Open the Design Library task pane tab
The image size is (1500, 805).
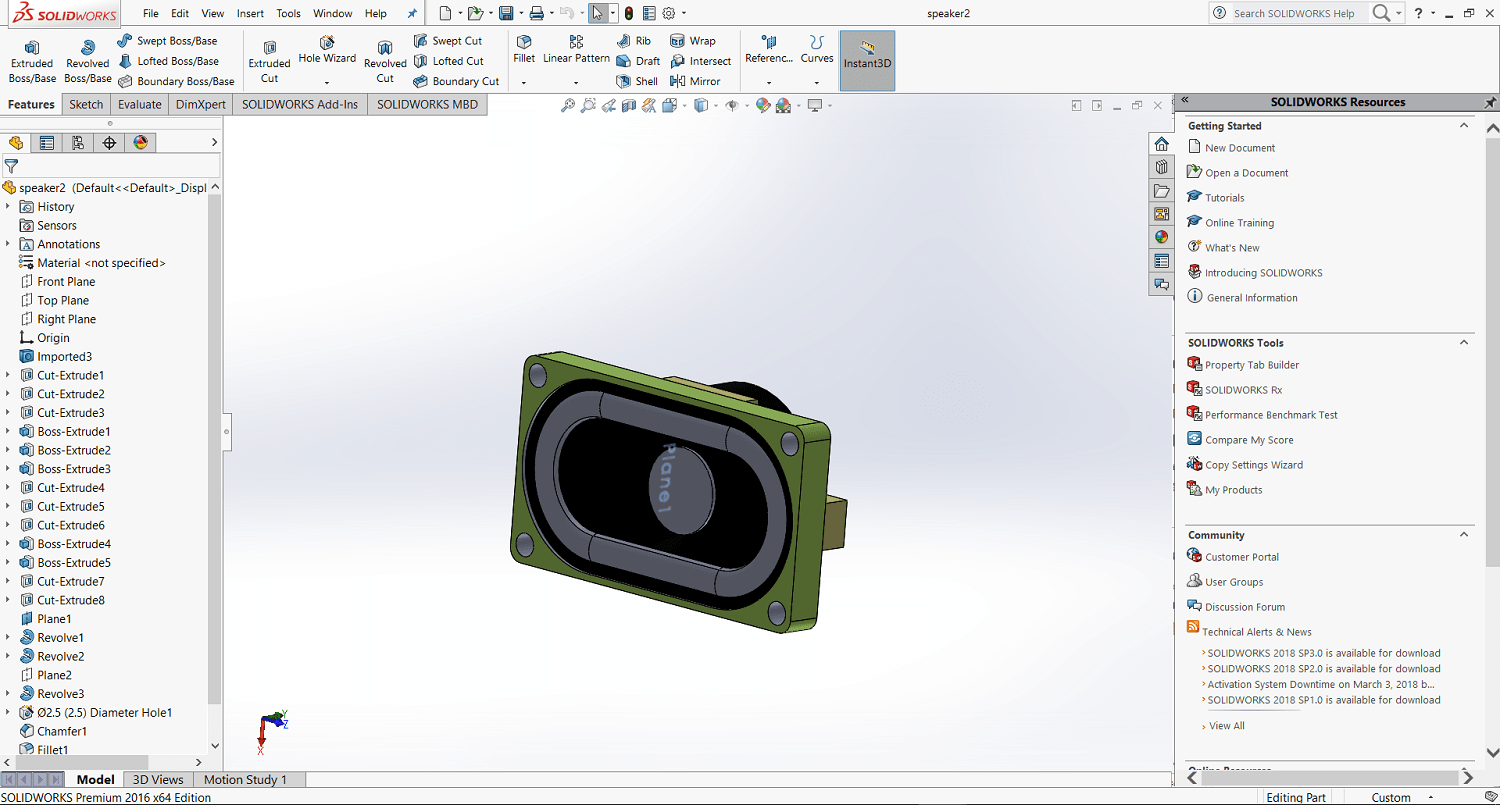(1161, 167)
